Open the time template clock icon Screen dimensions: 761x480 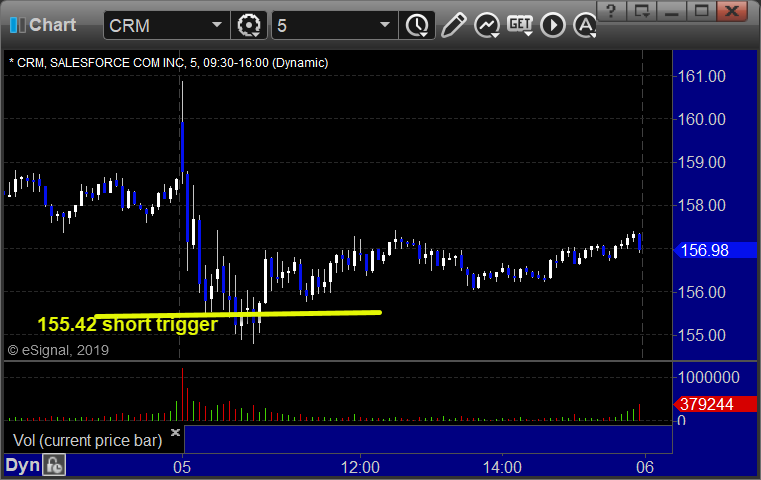[417, 25]
